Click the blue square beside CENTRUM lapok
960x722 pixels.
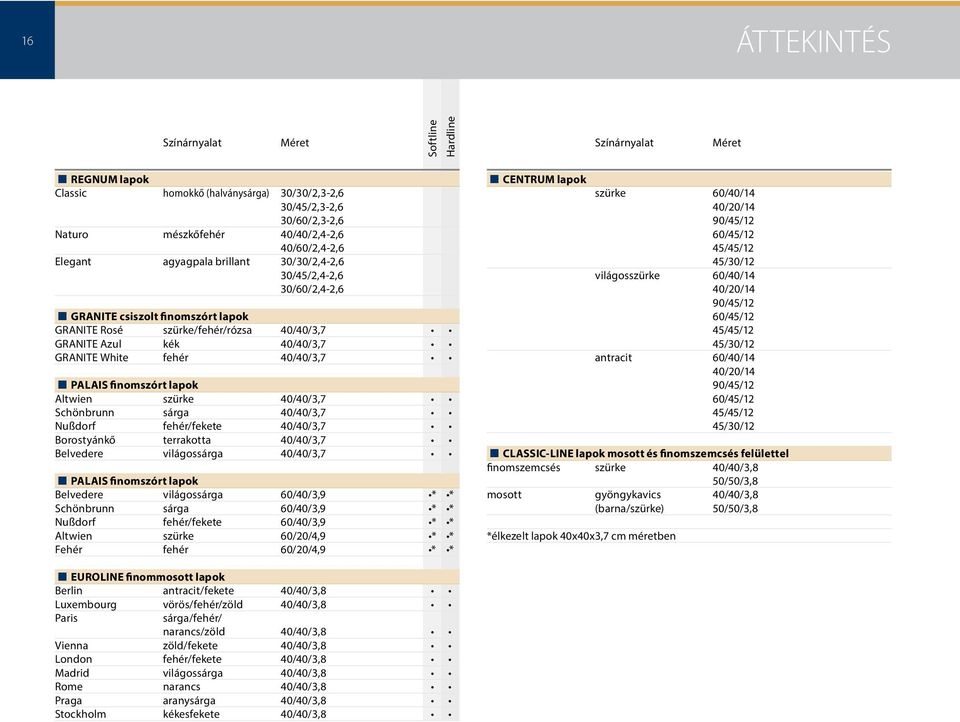pos(494,179)
